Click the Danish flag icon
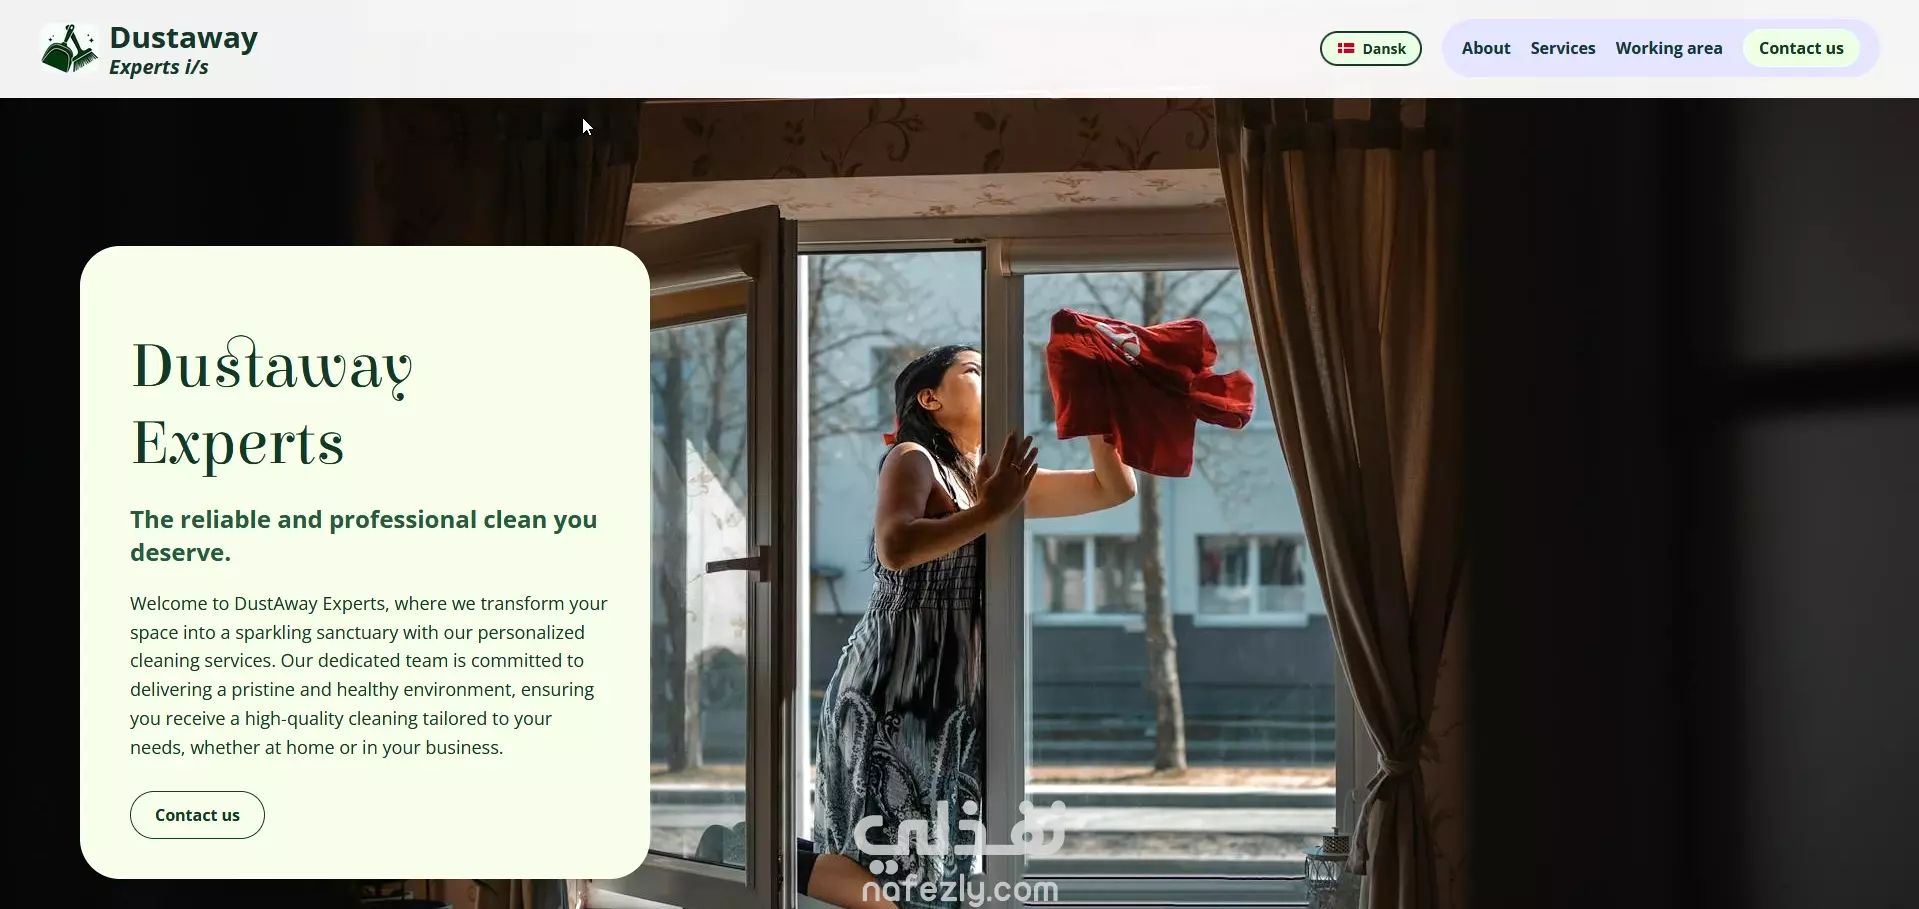 (1346, 48)
